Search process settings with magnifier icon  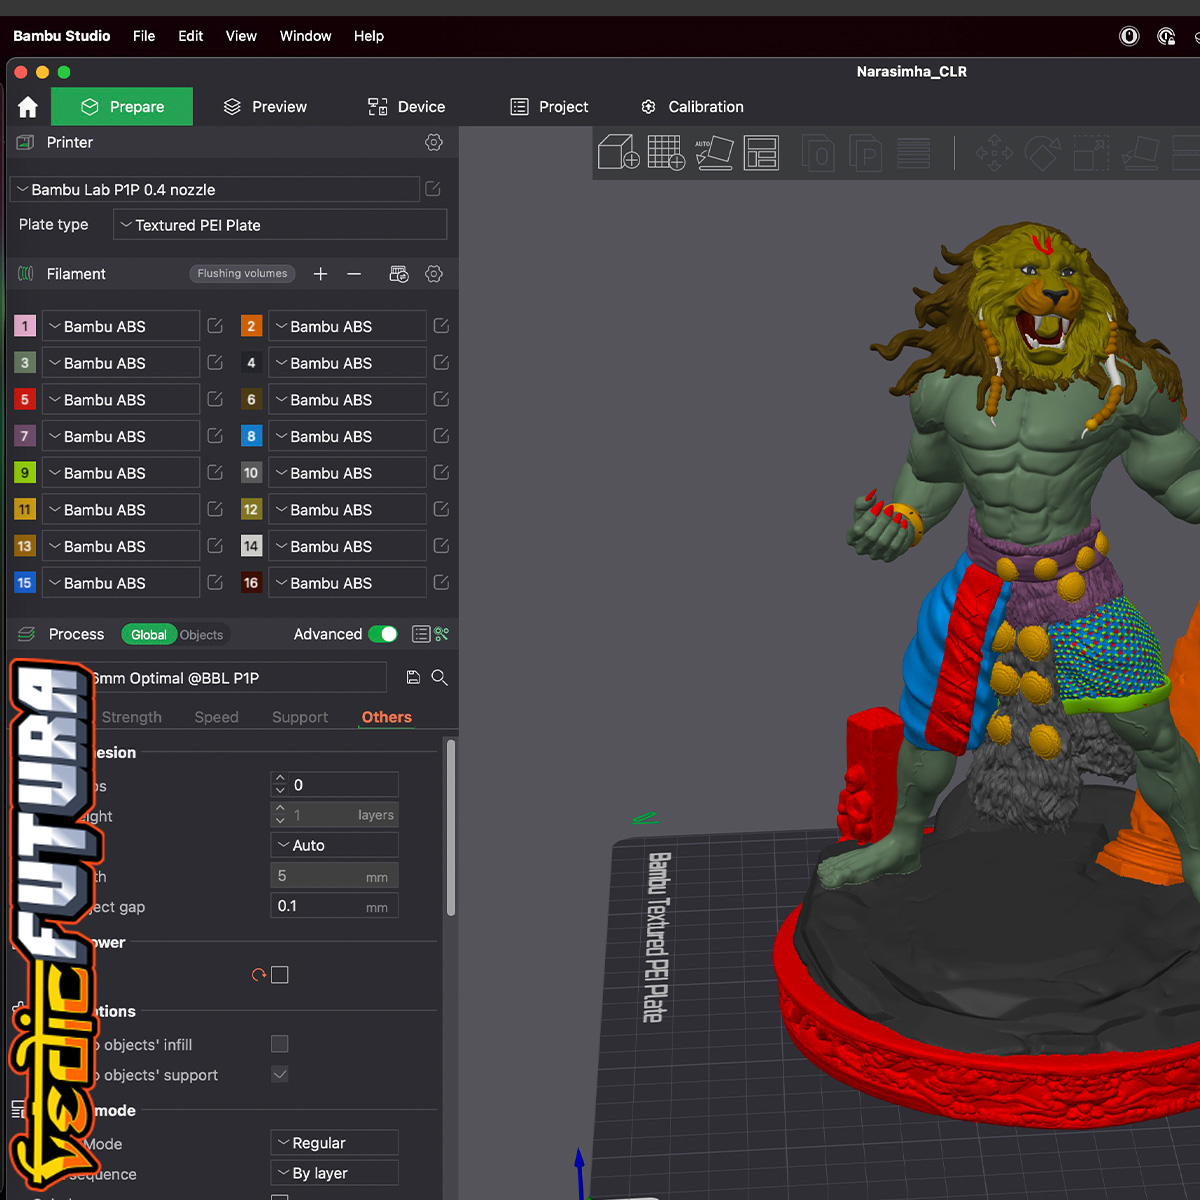coord(439,678)
